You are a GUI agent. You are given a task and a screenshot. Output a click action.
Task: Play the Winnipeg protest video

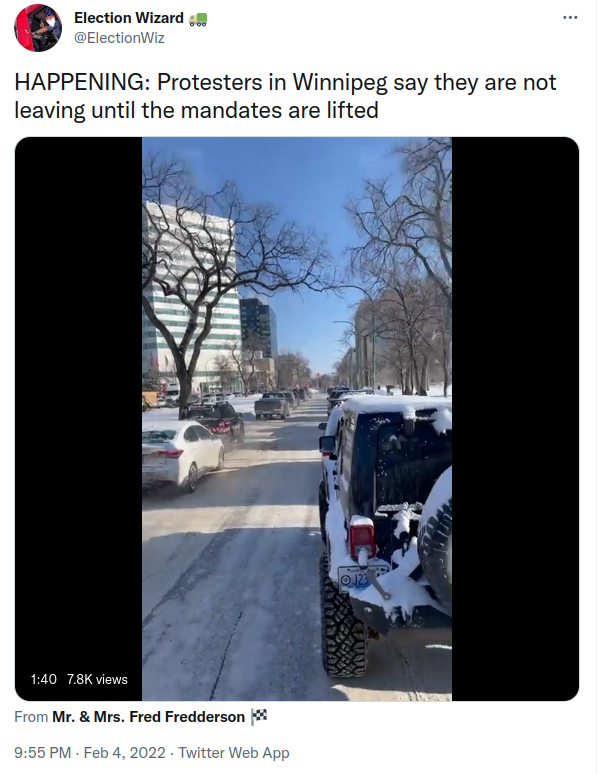(x=297, y=419)
